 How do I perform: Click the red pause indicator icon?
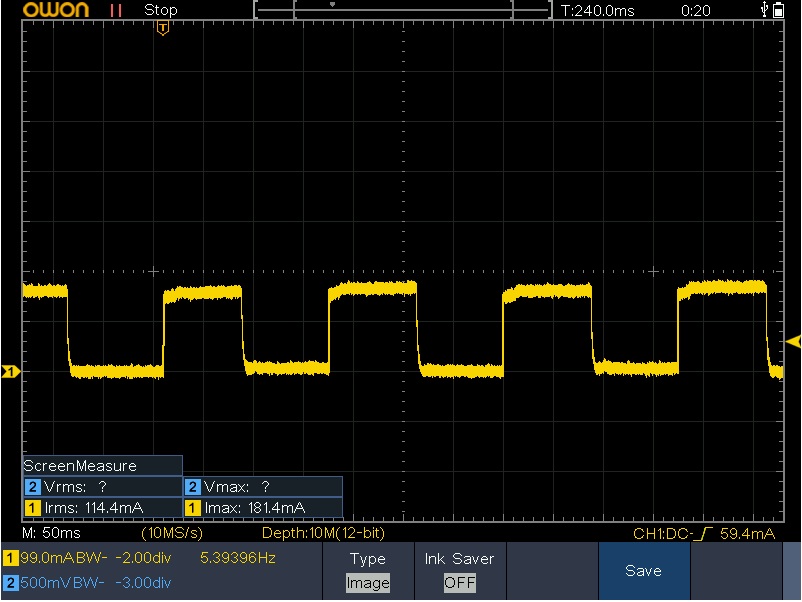(116, 10)
